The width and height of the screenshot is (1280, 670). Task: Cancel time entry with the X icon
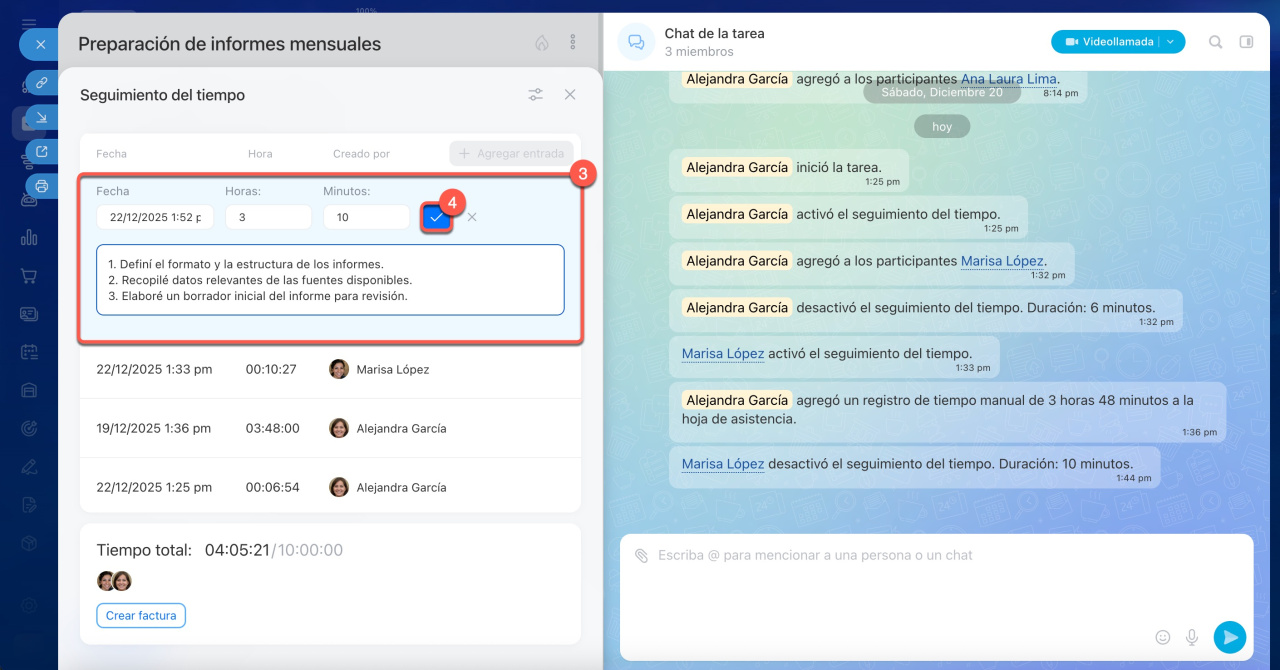click(x=472, y=217)
